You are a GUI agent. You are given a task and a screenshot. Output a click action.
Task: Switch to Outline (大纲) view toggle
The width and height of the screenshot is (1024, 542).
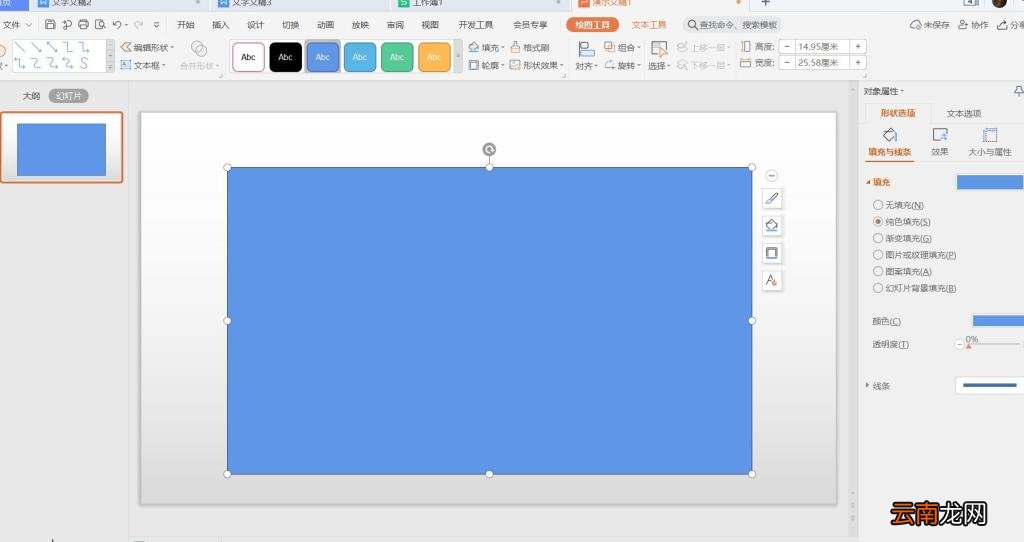[x=31, y=96]
